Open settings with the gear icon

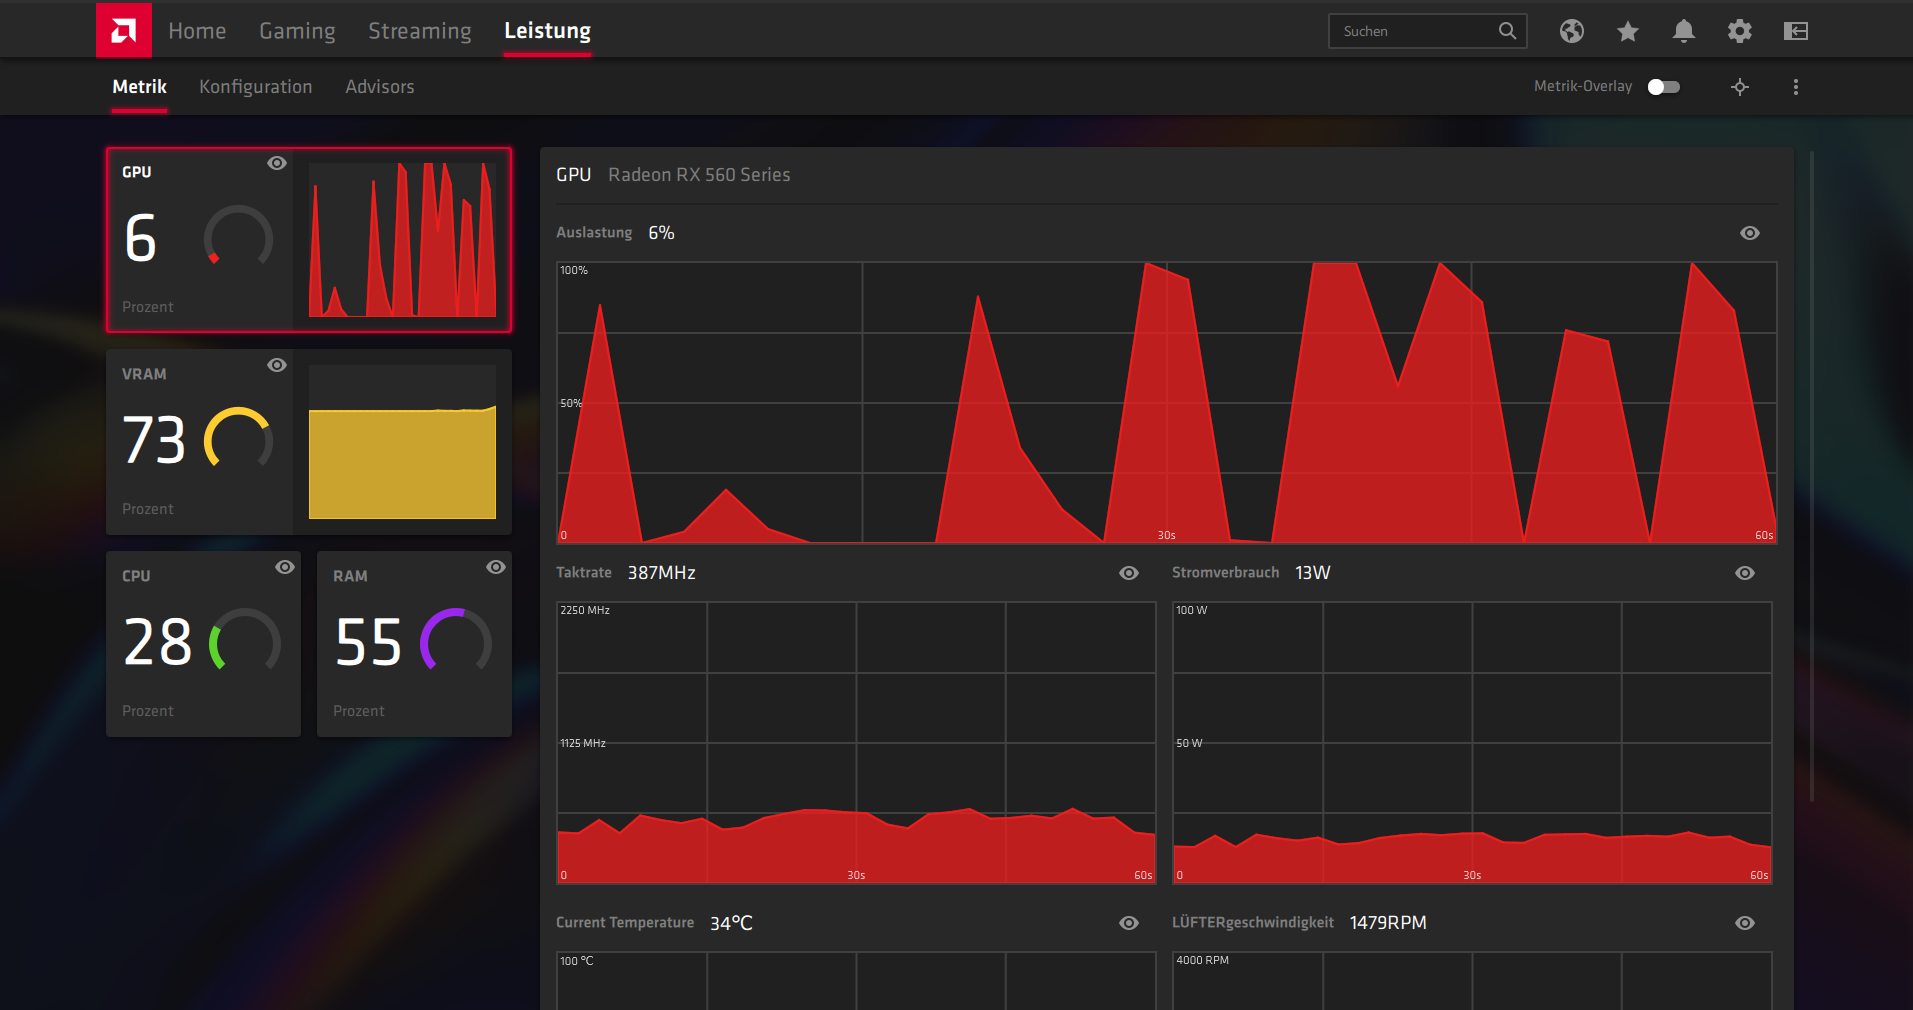1739,31
